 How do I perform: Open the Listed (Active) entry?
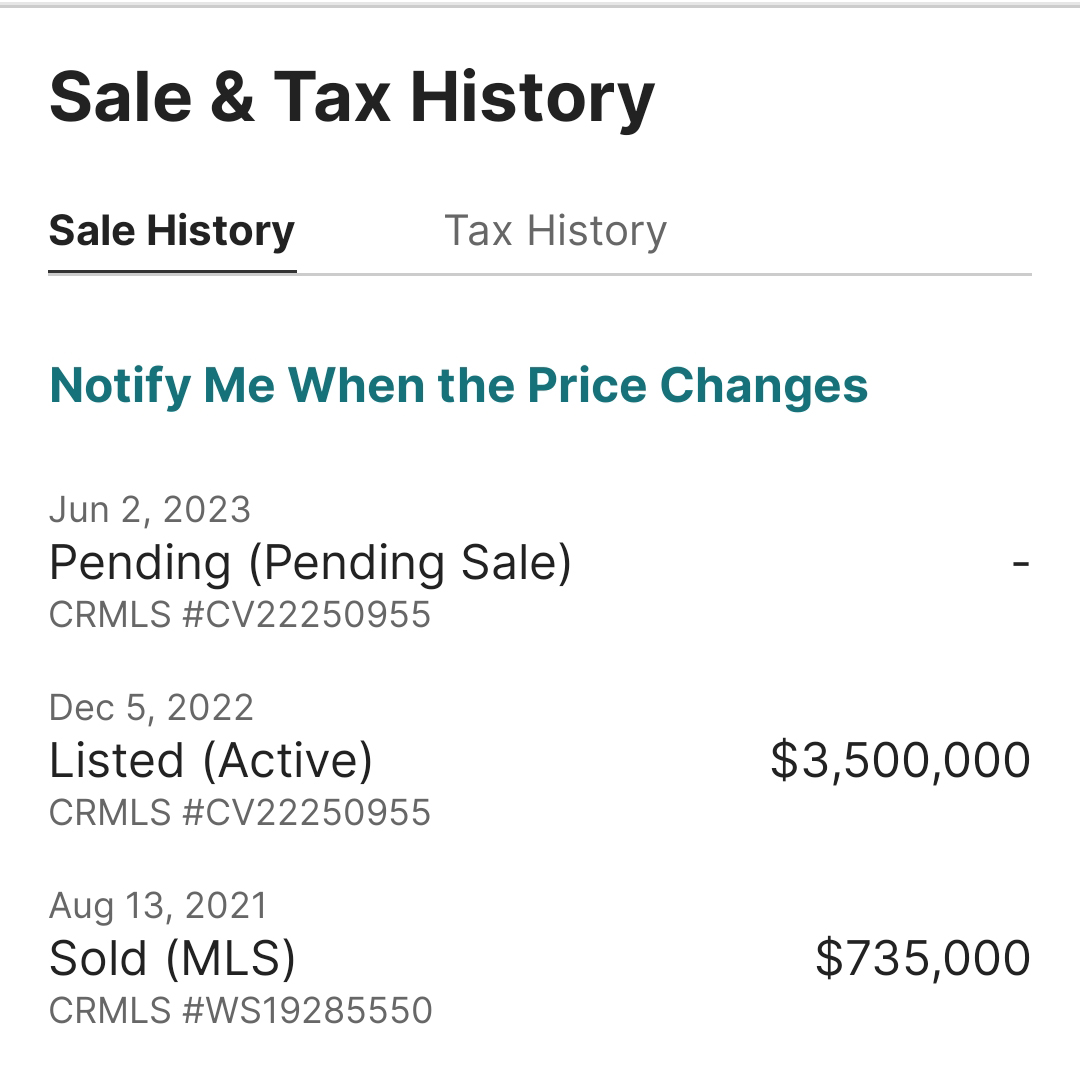(211, 760)
